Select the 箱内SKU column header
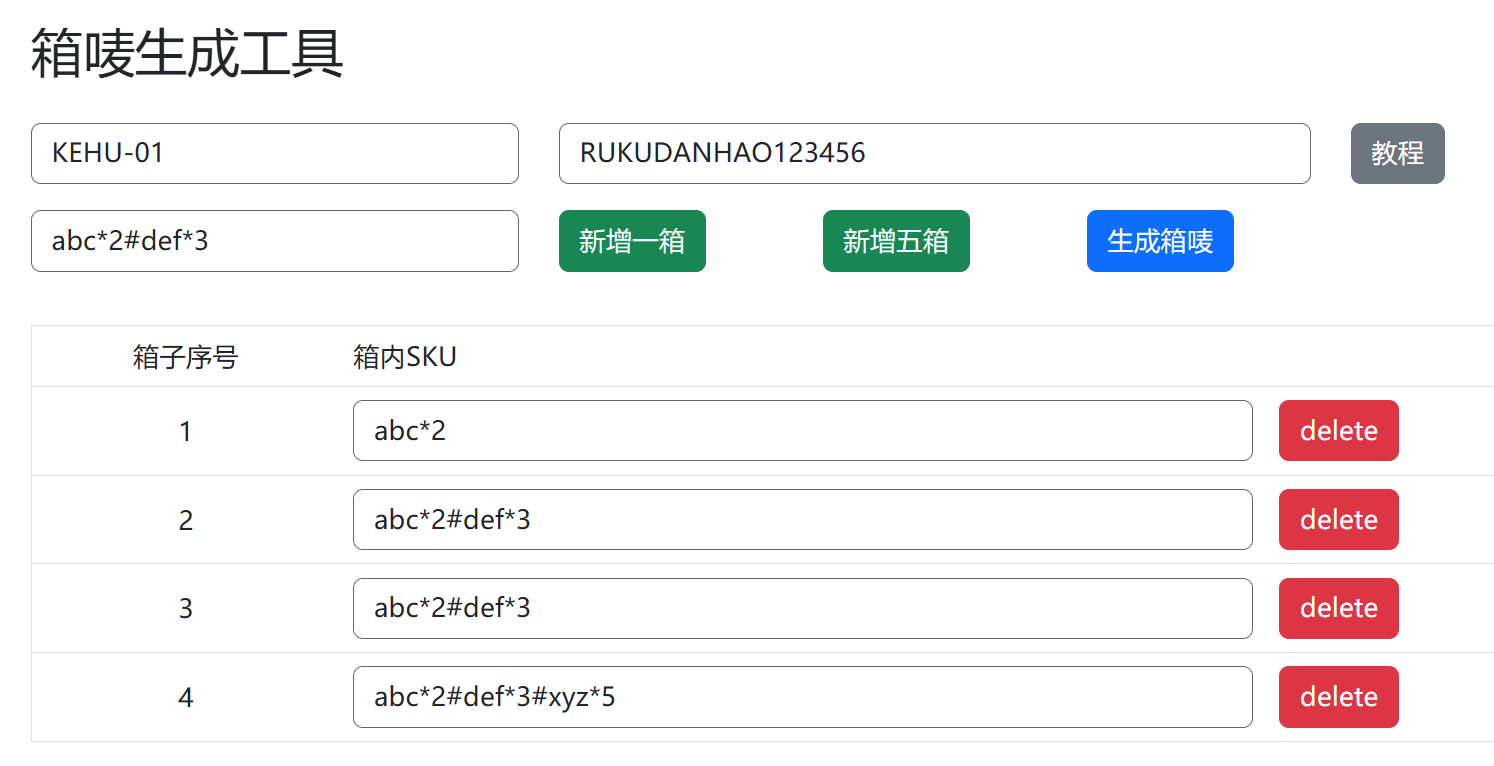The height and width of the screenshot is (766, 1494). 405,357
